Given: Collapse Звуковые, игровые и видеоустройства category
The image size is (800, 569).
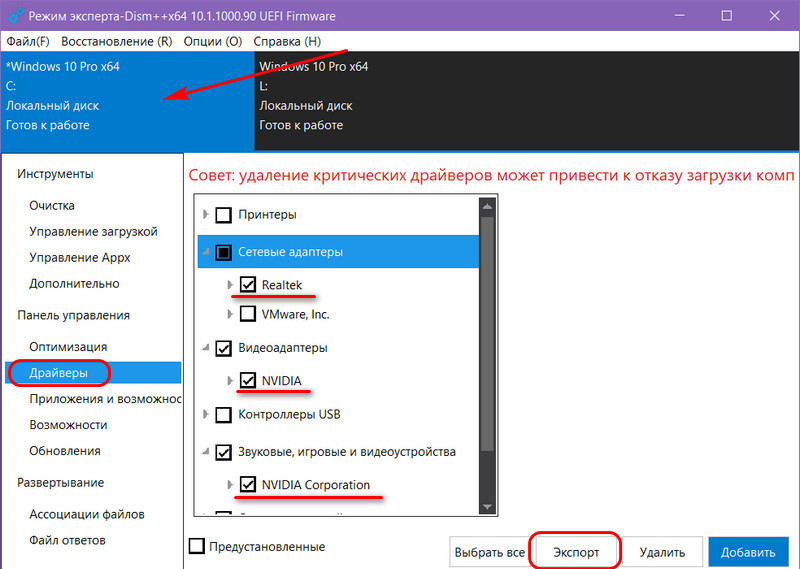Looking at the screenshot, I should click(x=206, y=452).
